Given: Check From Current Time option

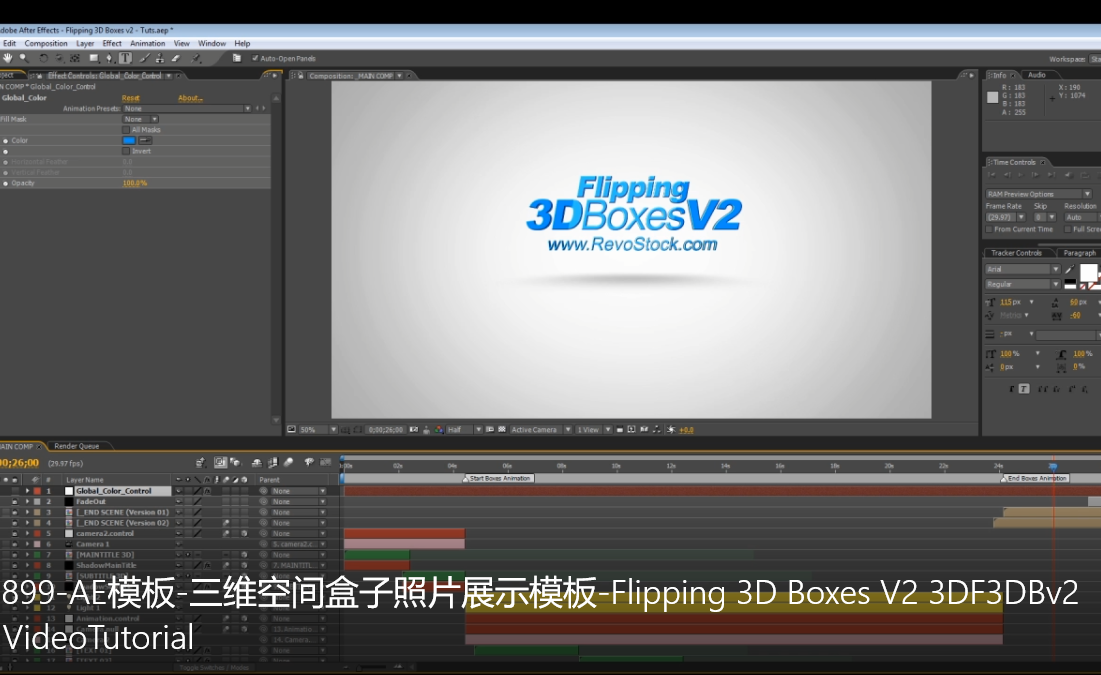Looking at the screenshot, I should tap(989, 229).
